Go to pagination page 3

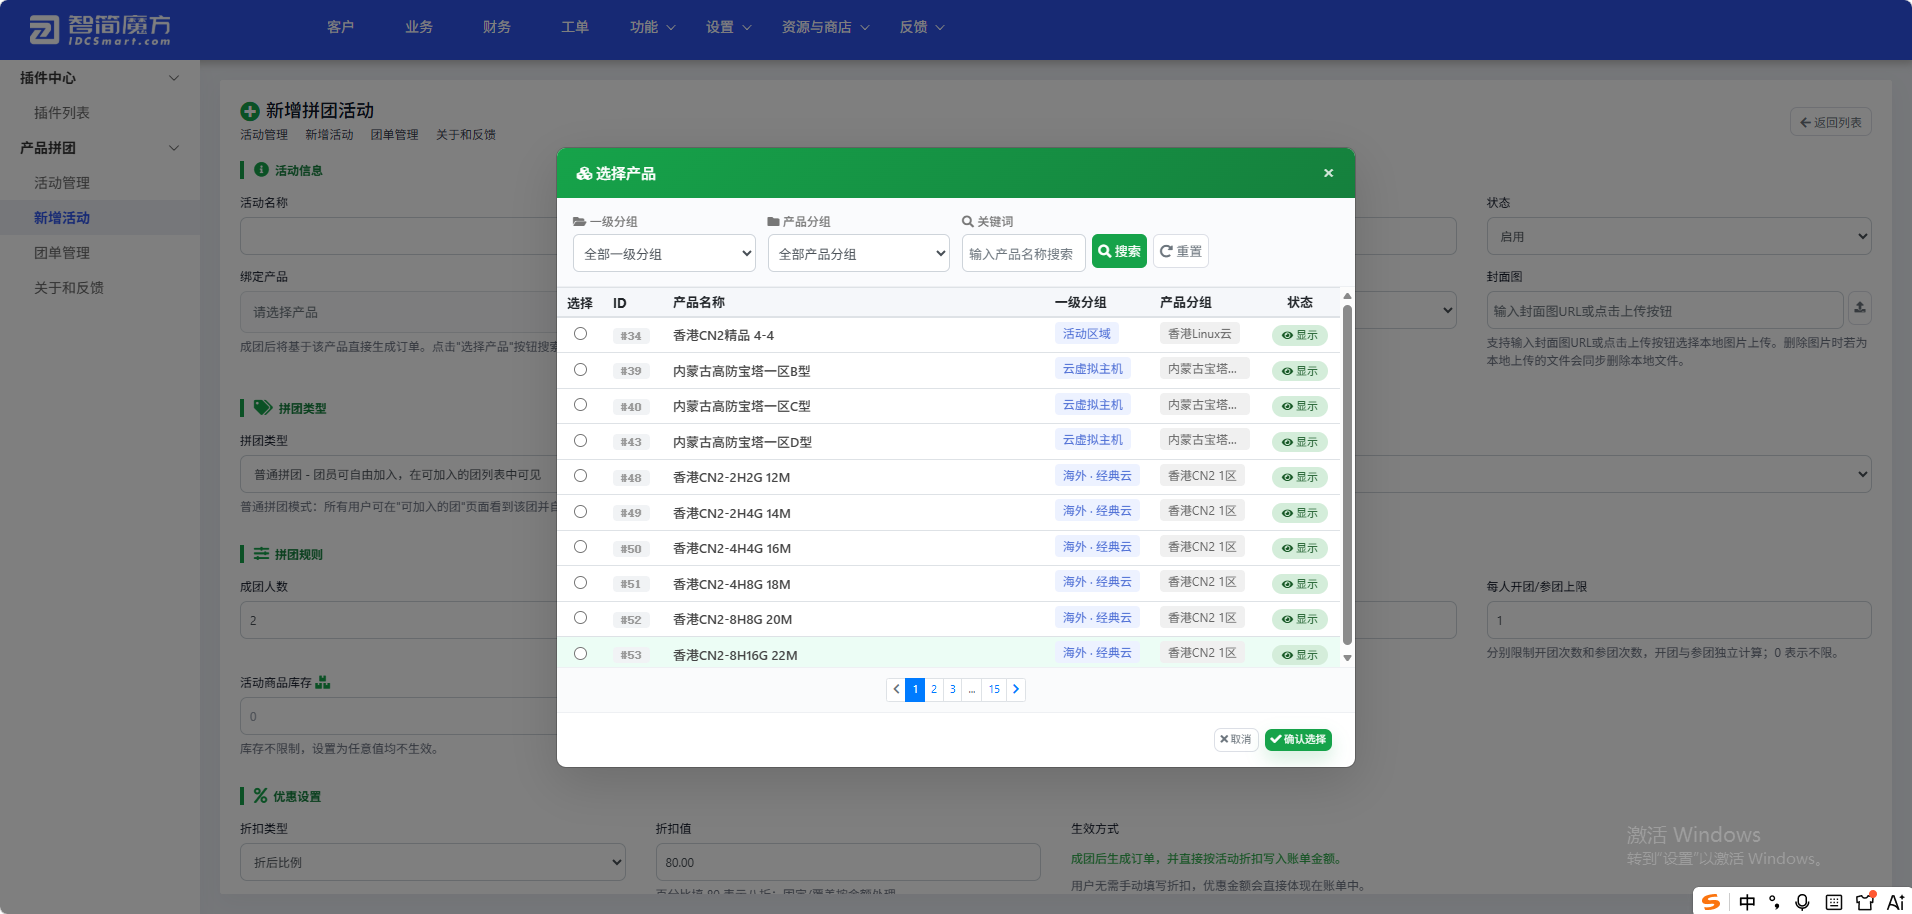click(953, 689)
